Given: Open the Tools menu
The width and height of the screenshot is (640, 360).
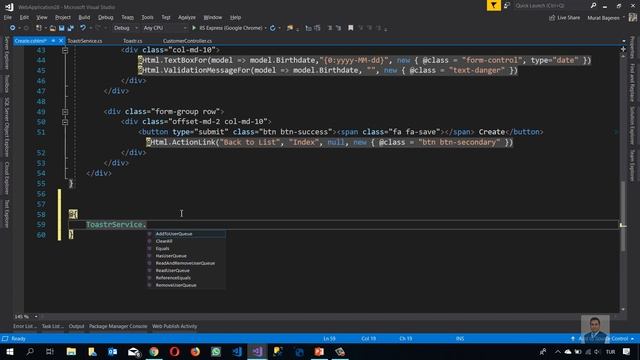Looking at the screenshot, I should [147, 18].
